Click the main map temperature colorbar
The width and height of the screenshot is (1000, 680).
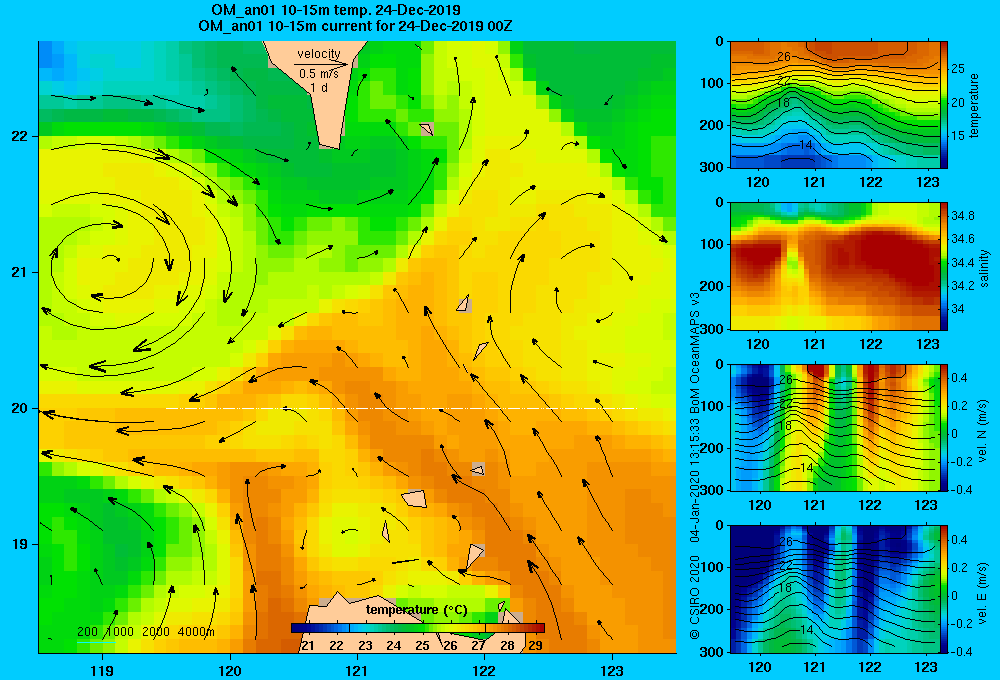point(418,628)
